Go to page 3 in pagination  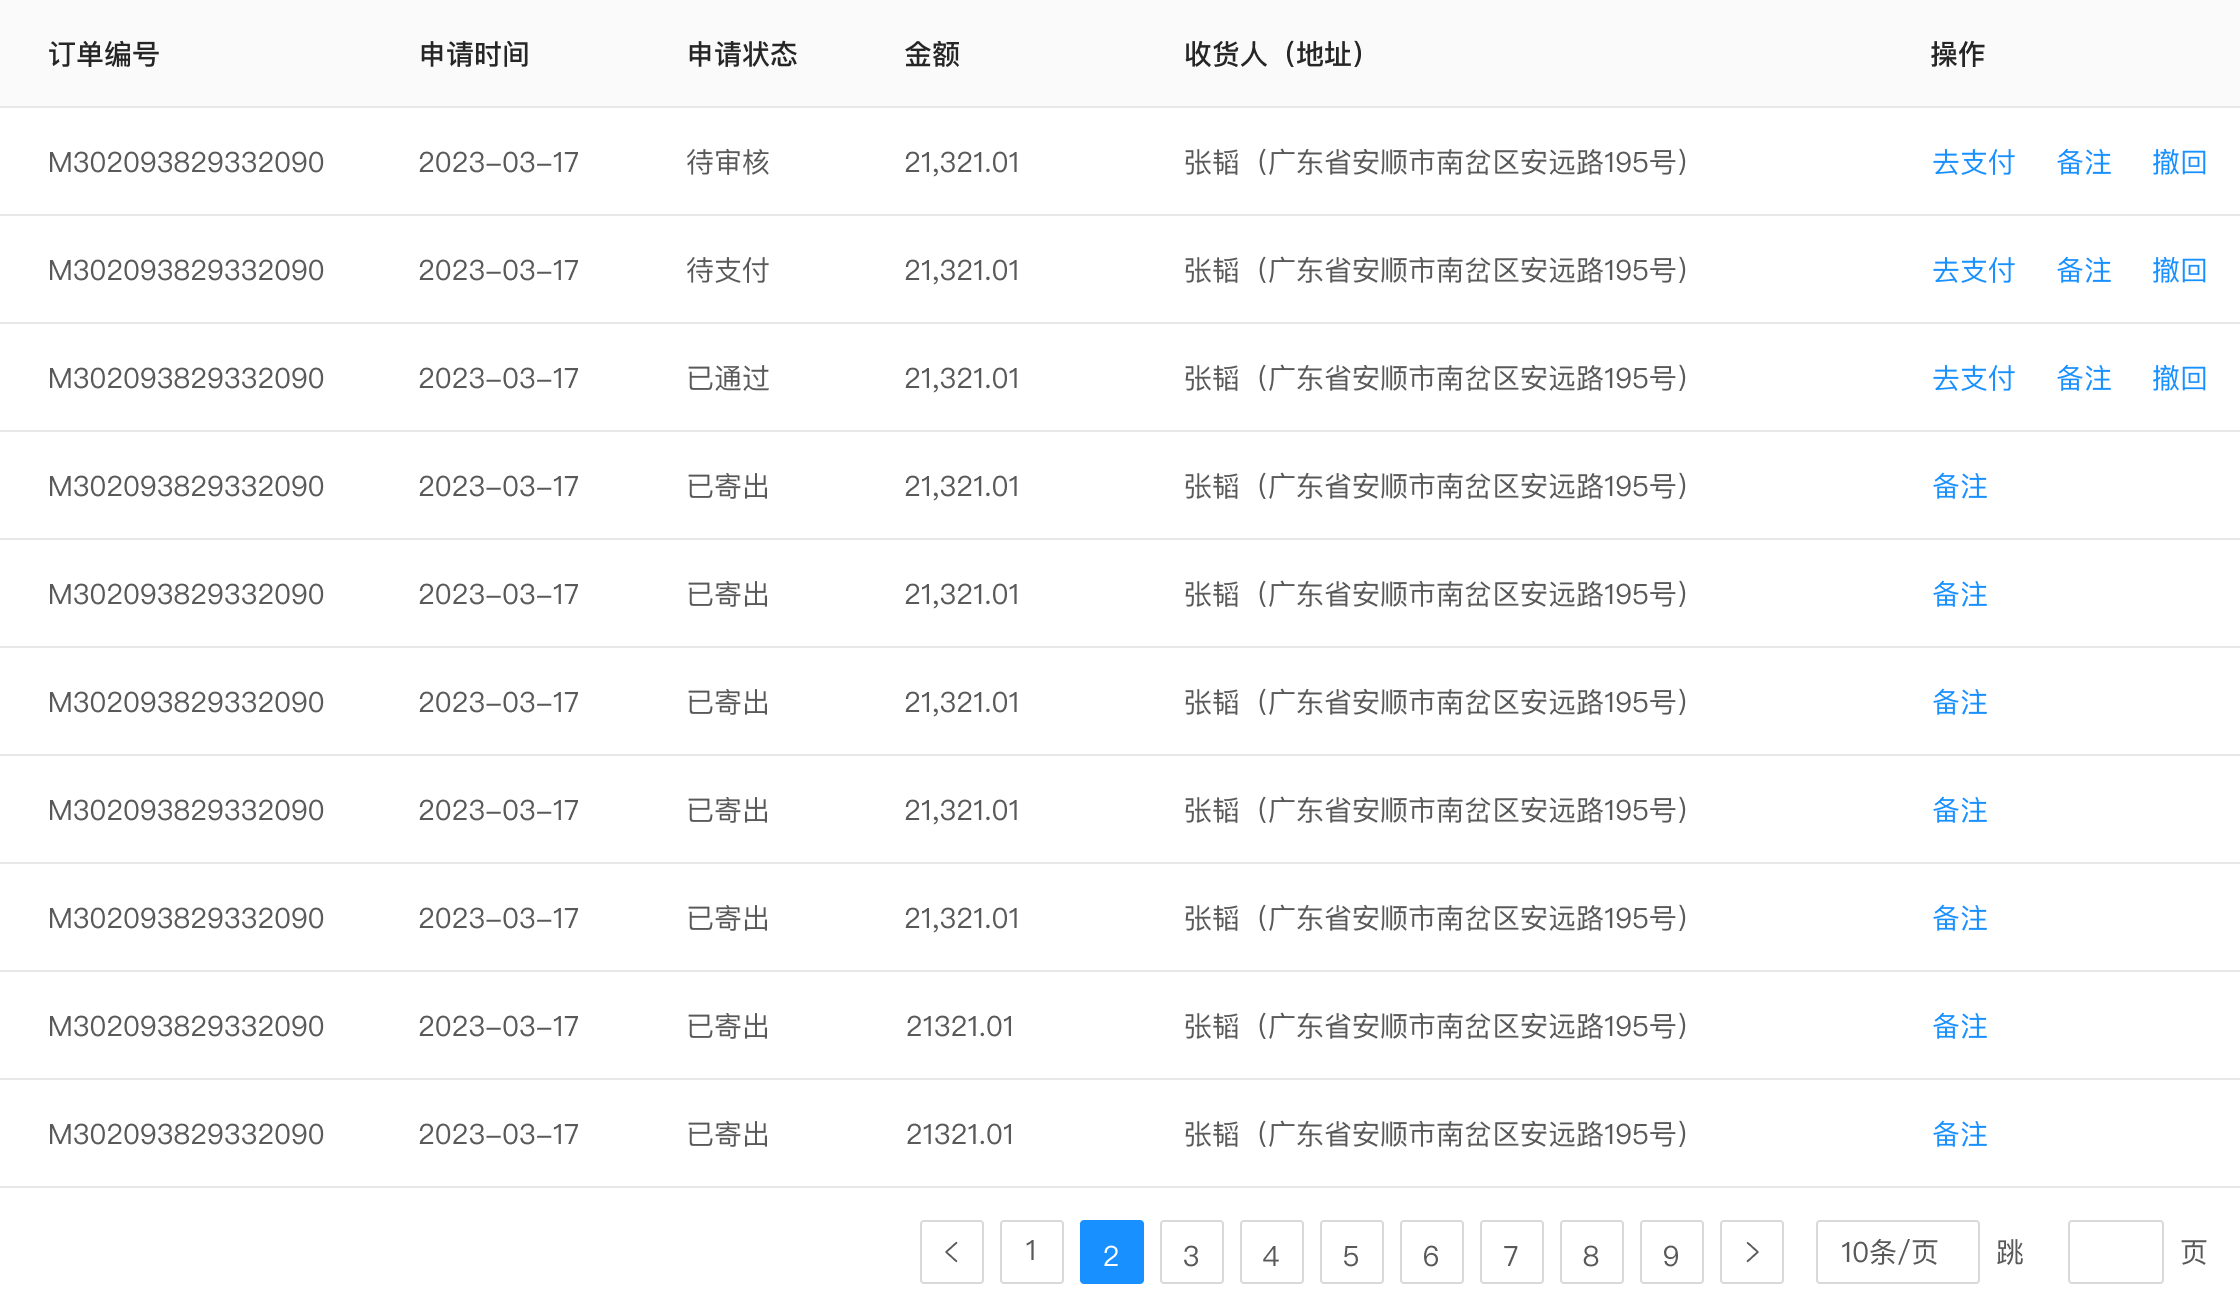coord(1191,1252)
